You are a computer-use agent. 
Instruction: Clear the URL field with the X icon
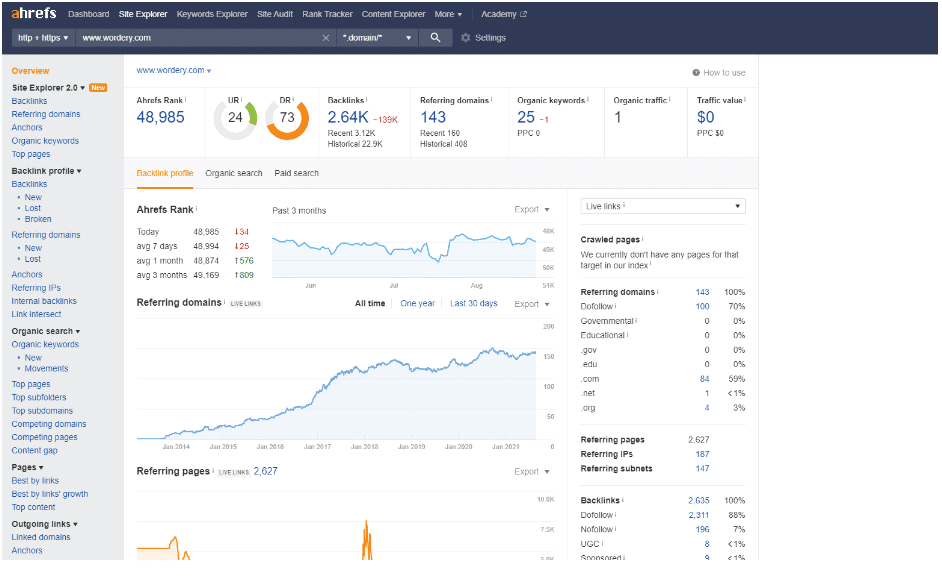[326, 38]
